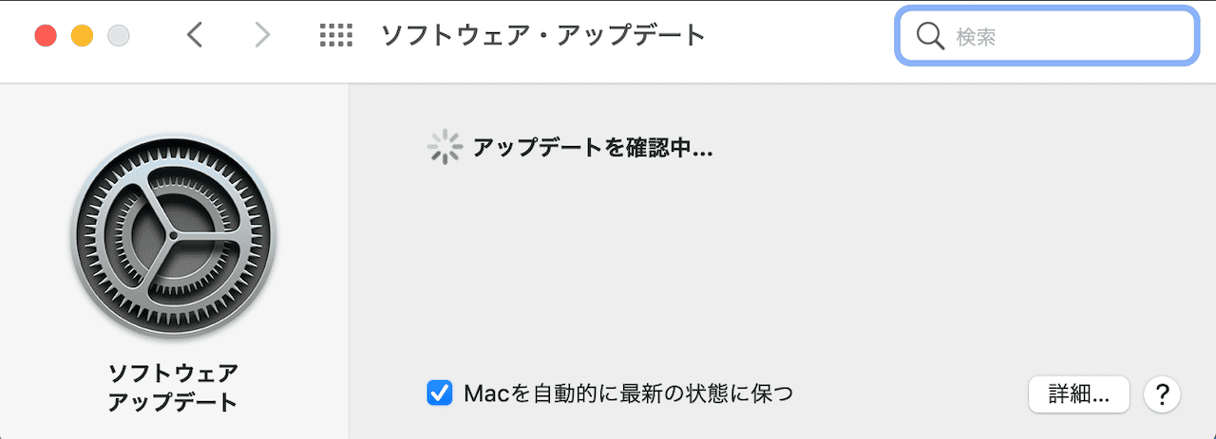
Task: Click the アップデートを確認中... status text
Action: (x=592, y=148)
